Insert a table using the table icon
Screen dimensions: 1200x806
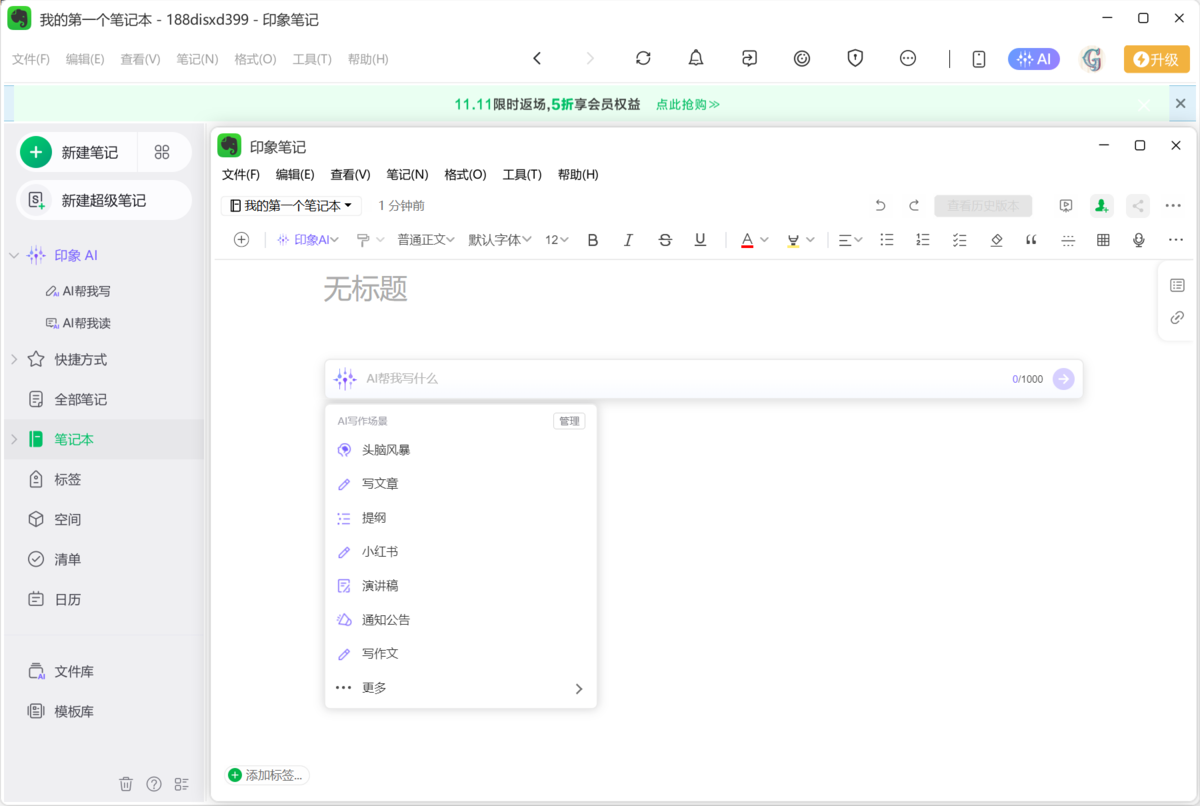[1103, 239]
